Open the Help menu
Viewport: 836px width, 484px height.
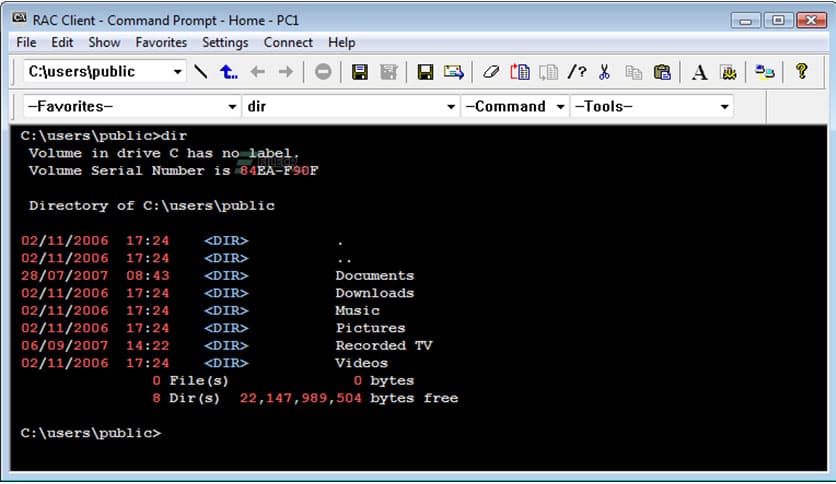(341, 42)
